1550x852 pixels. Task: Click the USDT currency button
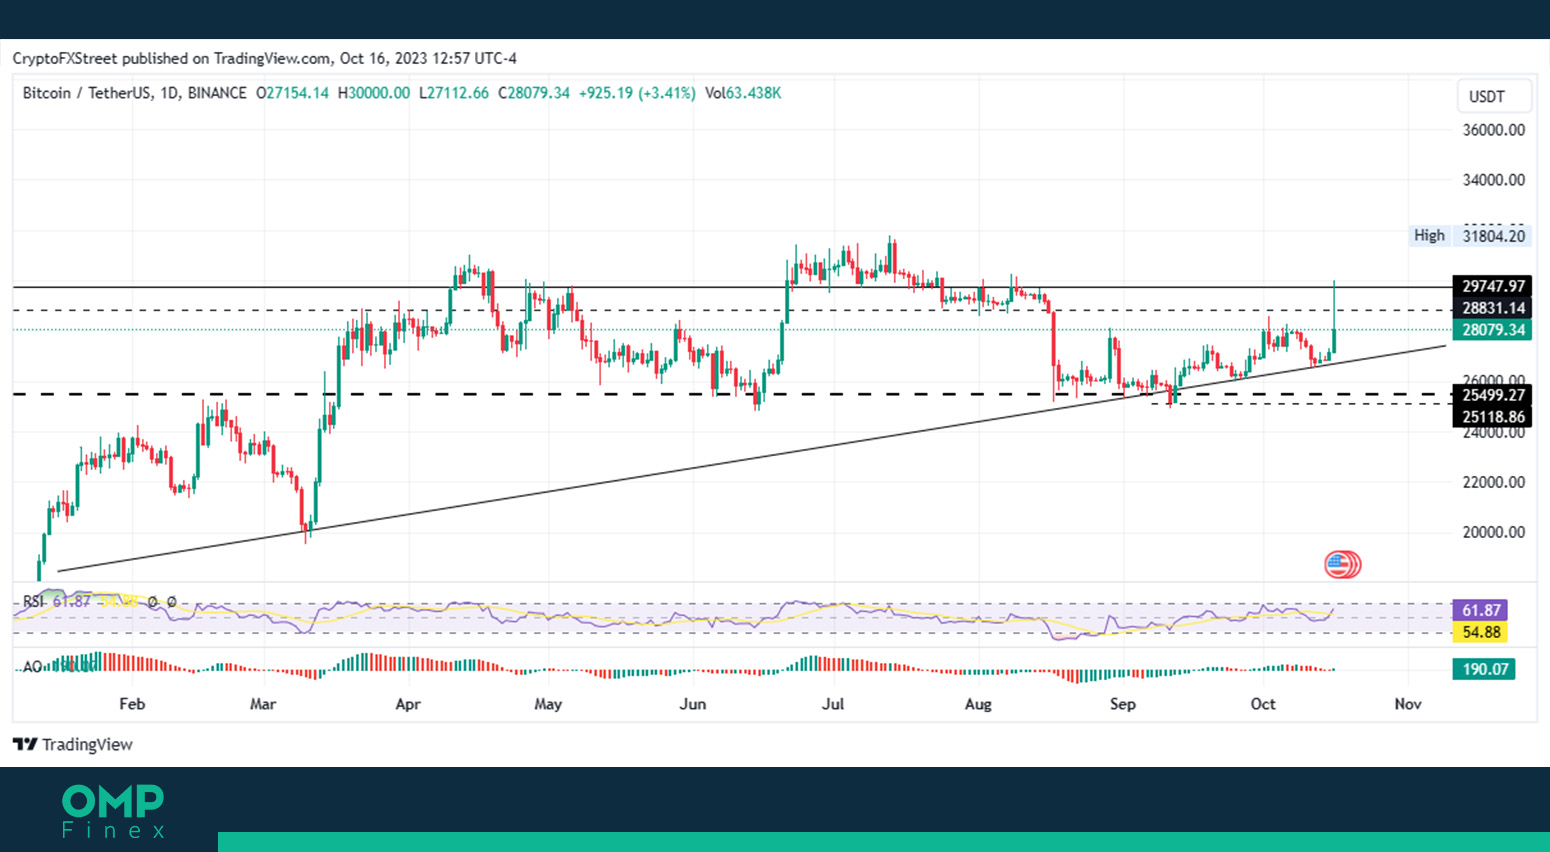click(x=1494, y=96)
